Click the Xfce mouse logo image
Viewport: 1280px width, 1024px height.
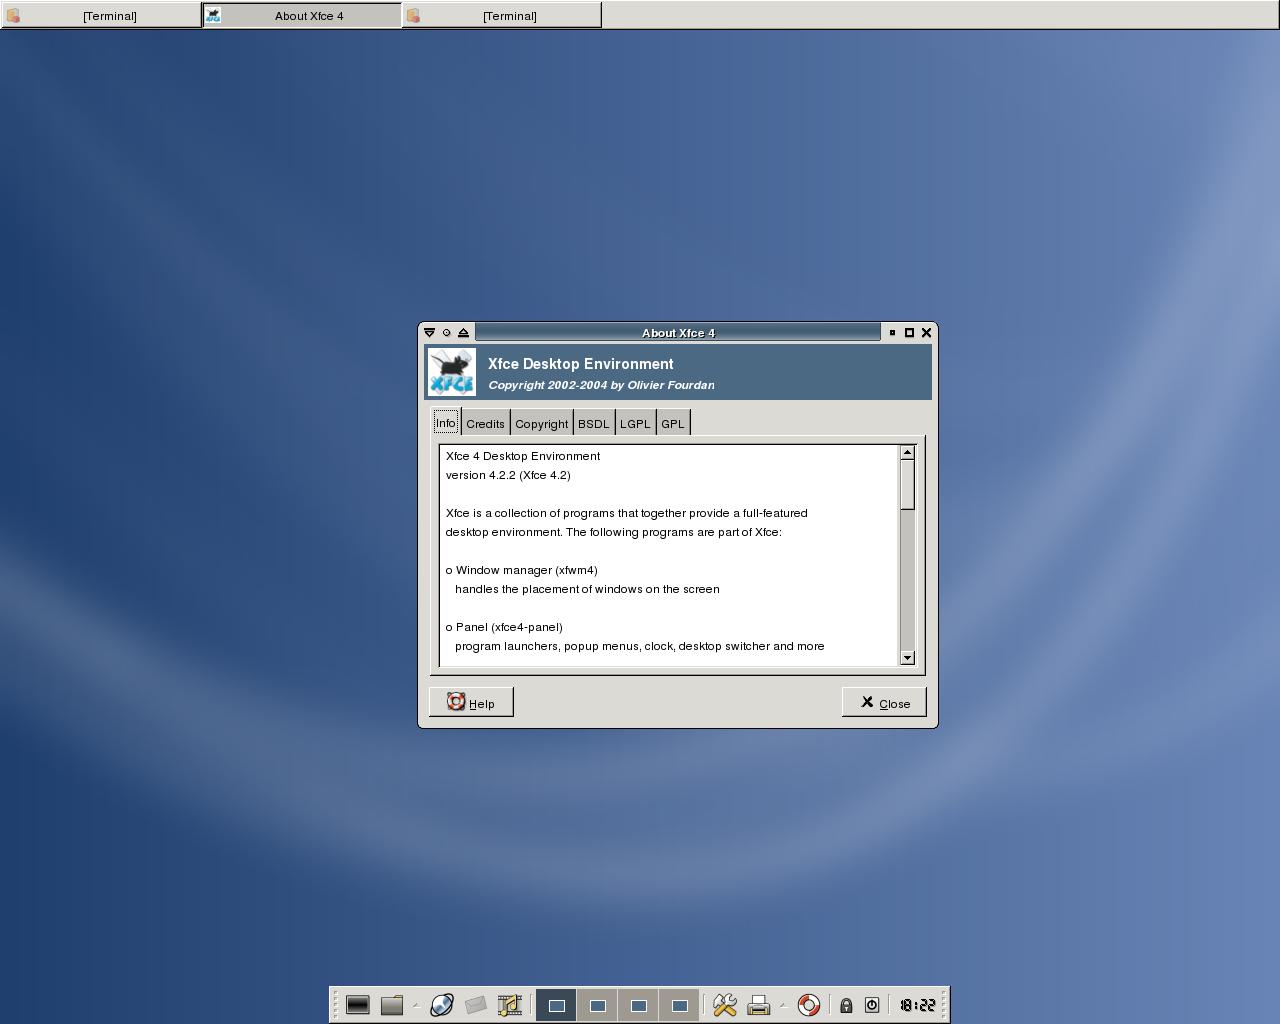coord(452,372)
